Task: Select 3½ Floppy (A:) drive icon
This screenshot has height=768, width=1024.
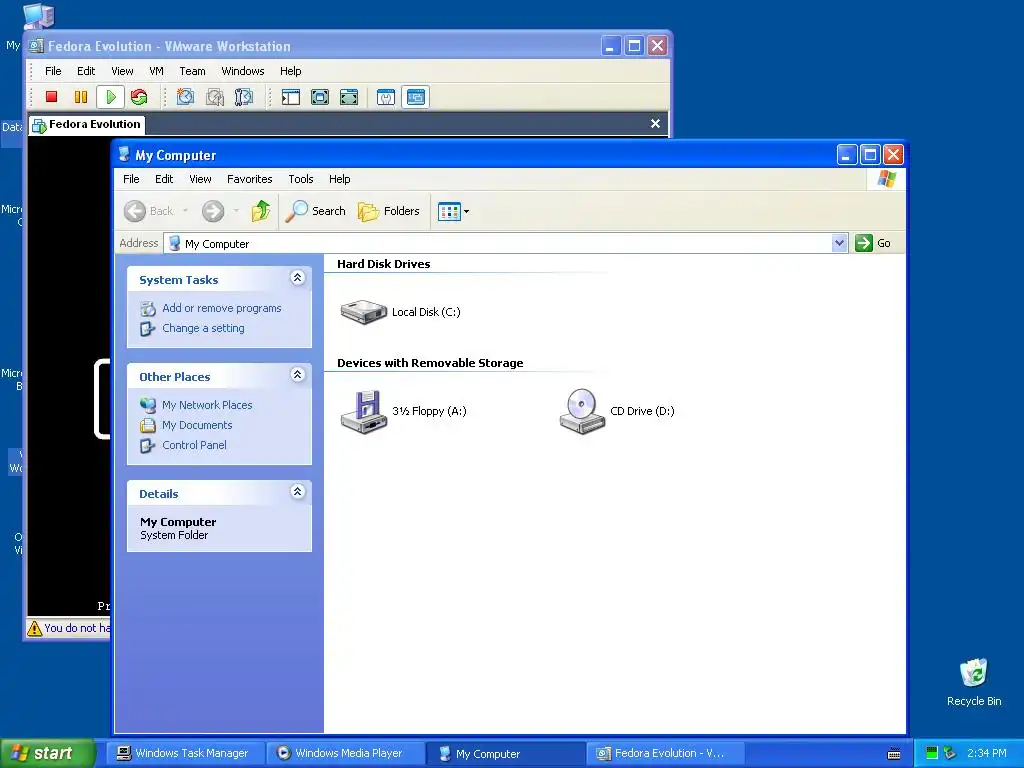Action: click(364, 411)
